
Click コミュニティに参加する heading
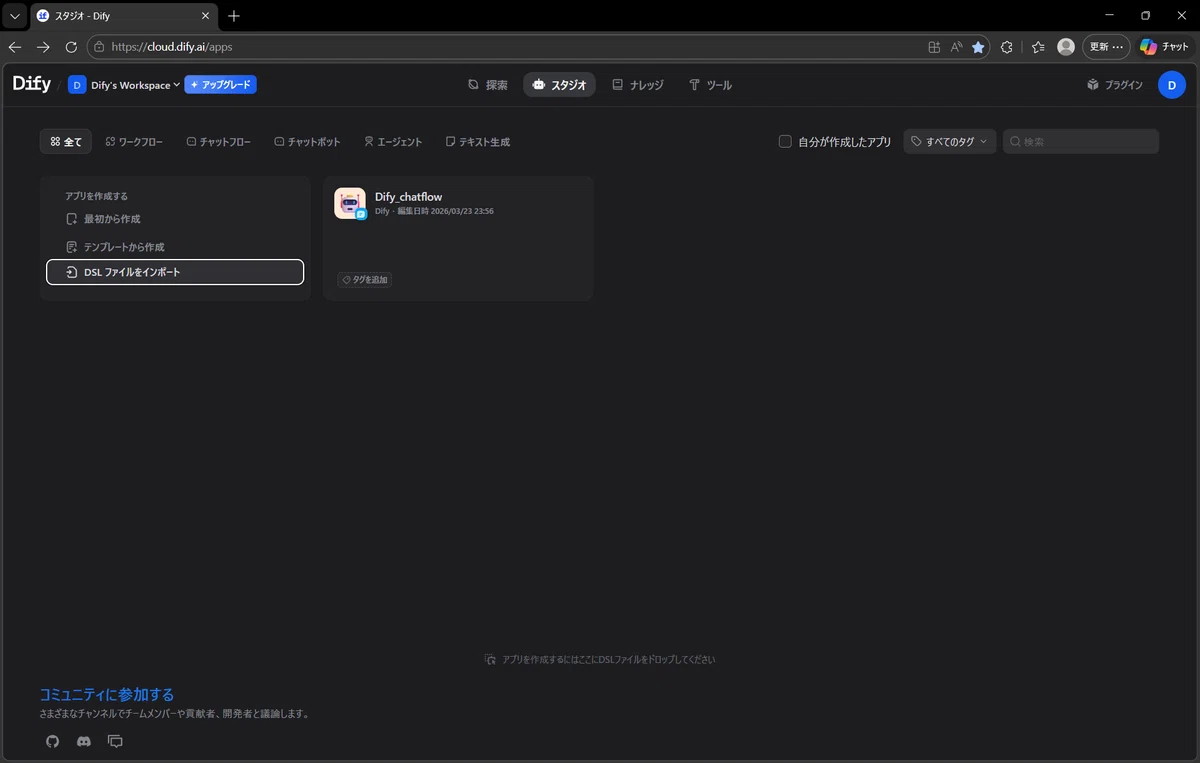tap(107, 694)
